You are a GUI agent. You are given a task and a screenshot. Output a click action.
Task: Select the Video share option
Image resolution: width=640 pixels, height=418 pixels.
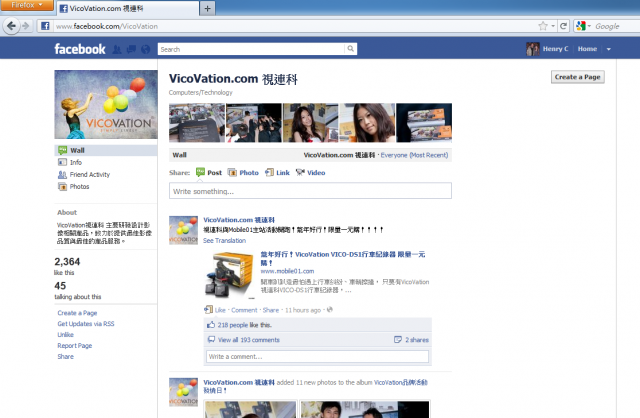pos(311,172)
